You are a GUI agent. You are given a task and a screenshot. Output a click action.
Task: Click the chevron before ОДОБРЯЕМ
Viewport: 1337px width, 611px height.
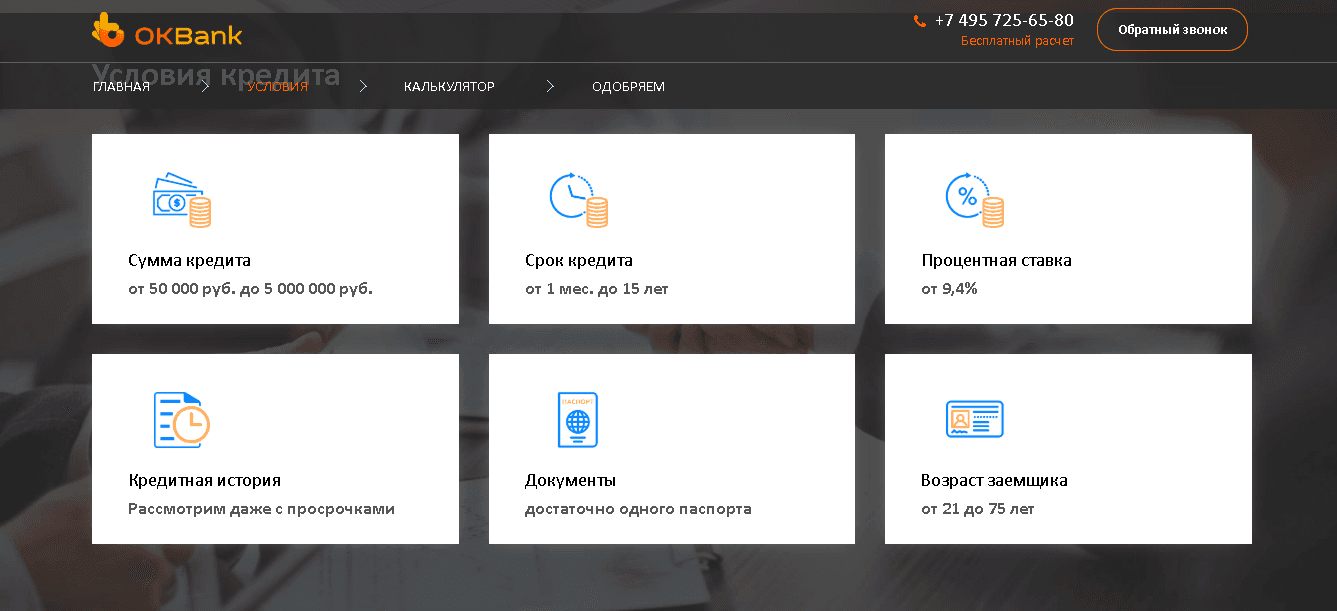pyautogui.click(x=550, y=86)
